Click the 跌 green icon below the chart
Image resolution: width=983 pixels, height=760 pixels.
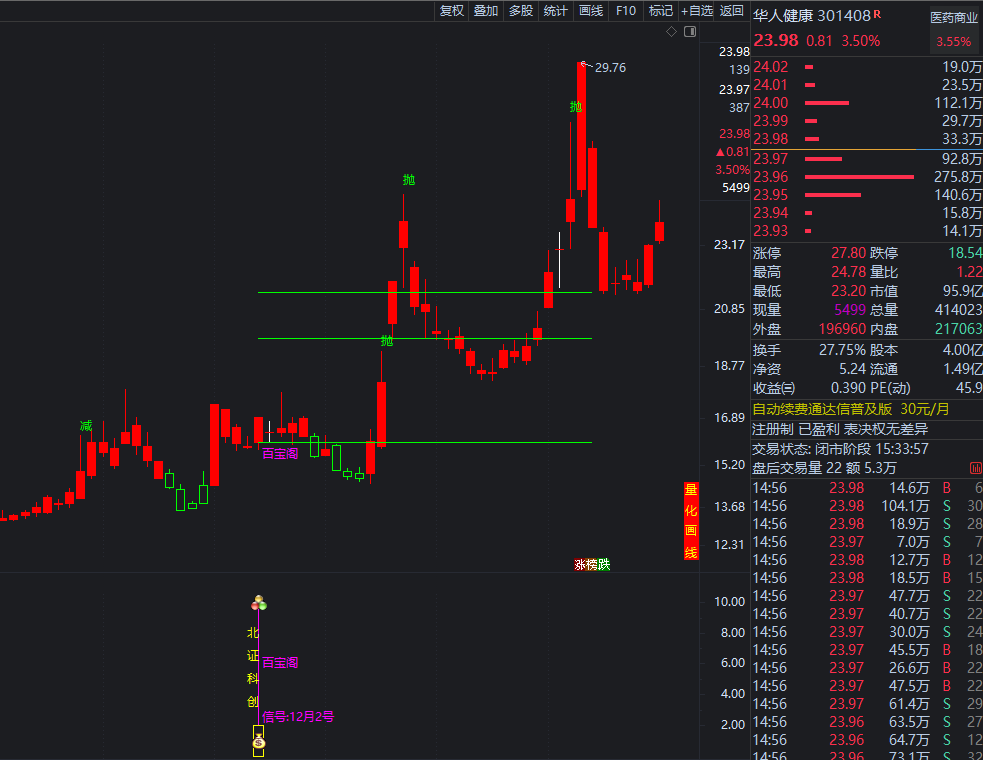pos(603,565)
